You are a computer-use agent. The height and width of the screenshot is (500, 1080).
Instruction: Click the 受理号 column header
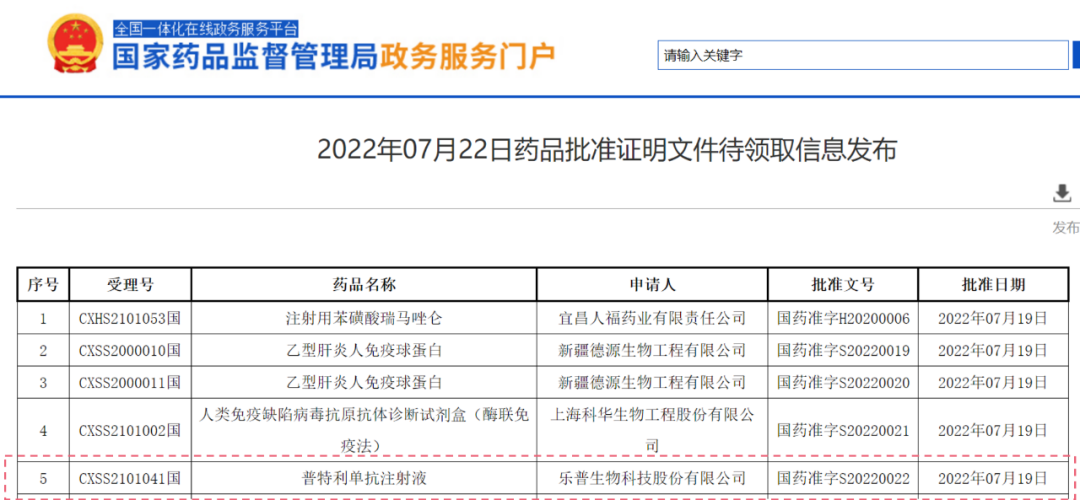[130, 285]
